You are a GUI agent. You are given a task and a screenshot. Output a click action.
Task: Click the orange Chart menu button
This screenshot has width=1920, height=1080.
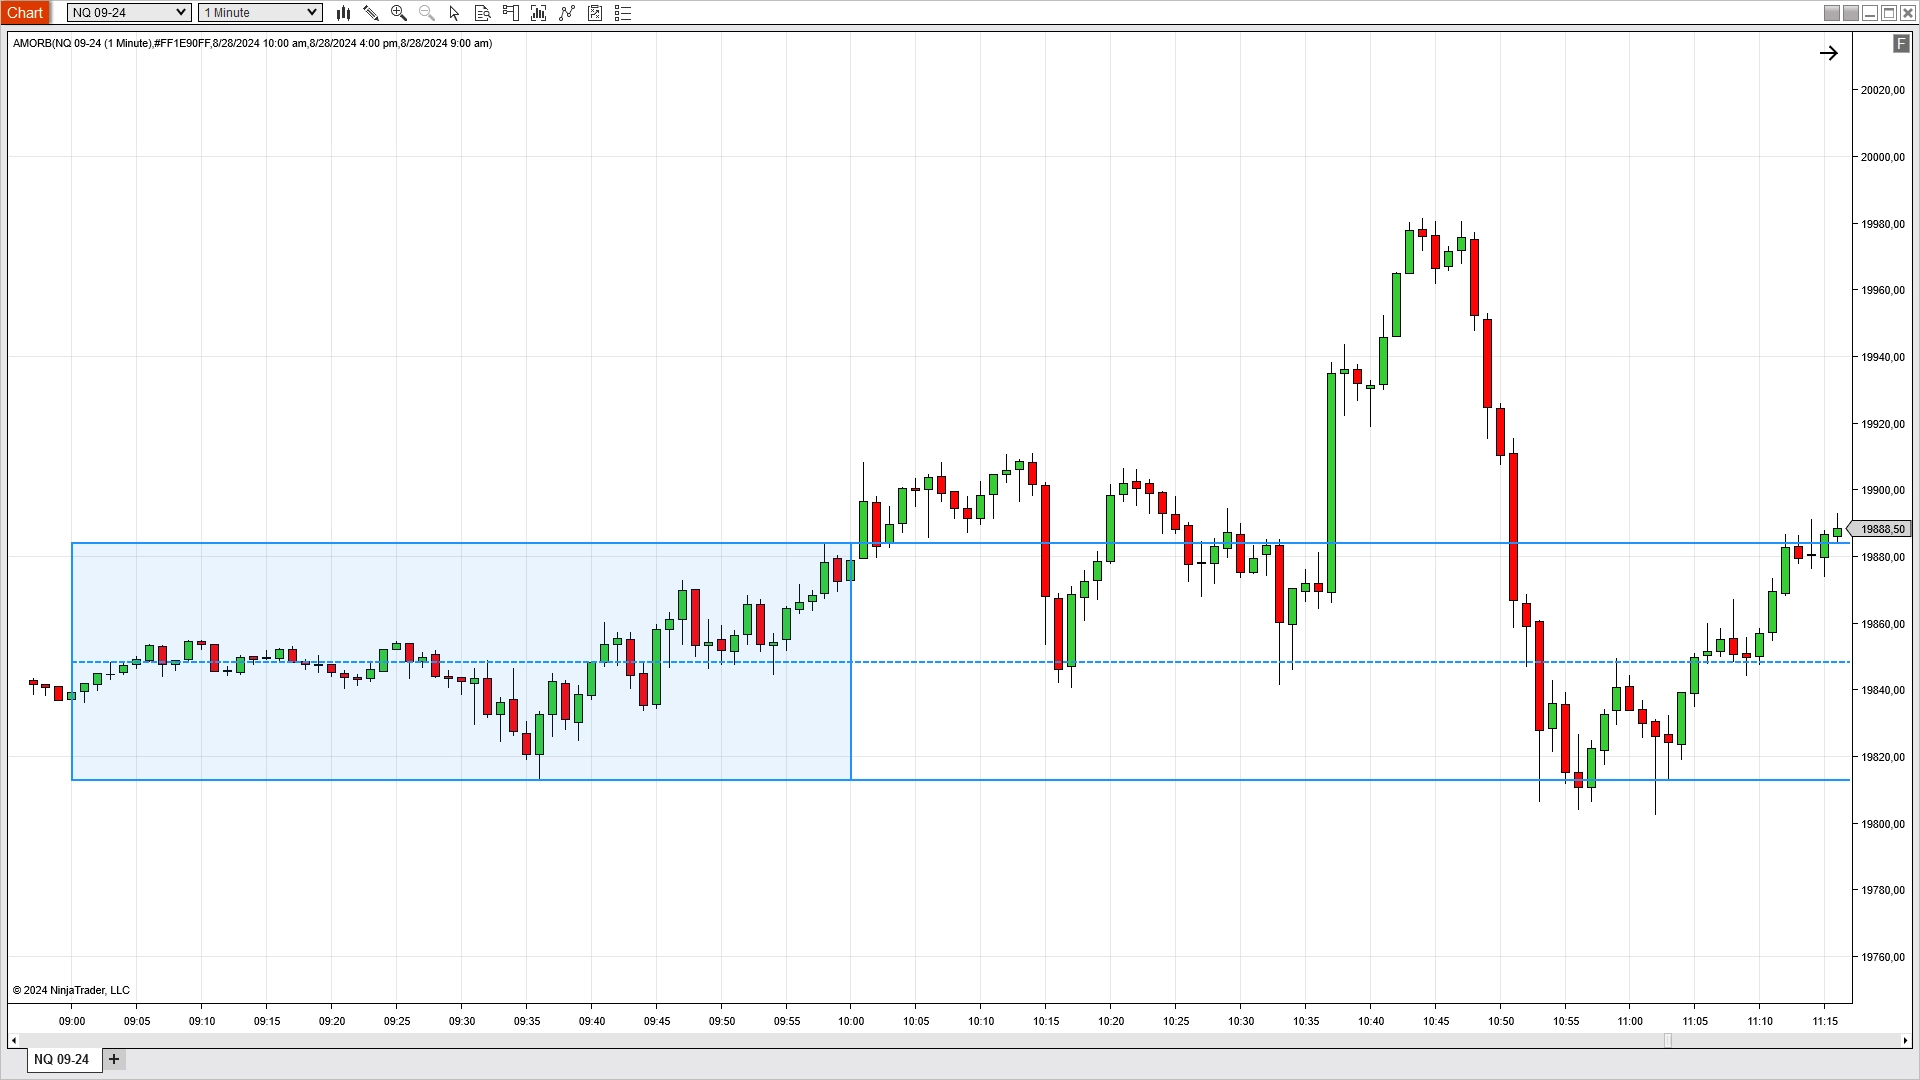coord(25,13)
